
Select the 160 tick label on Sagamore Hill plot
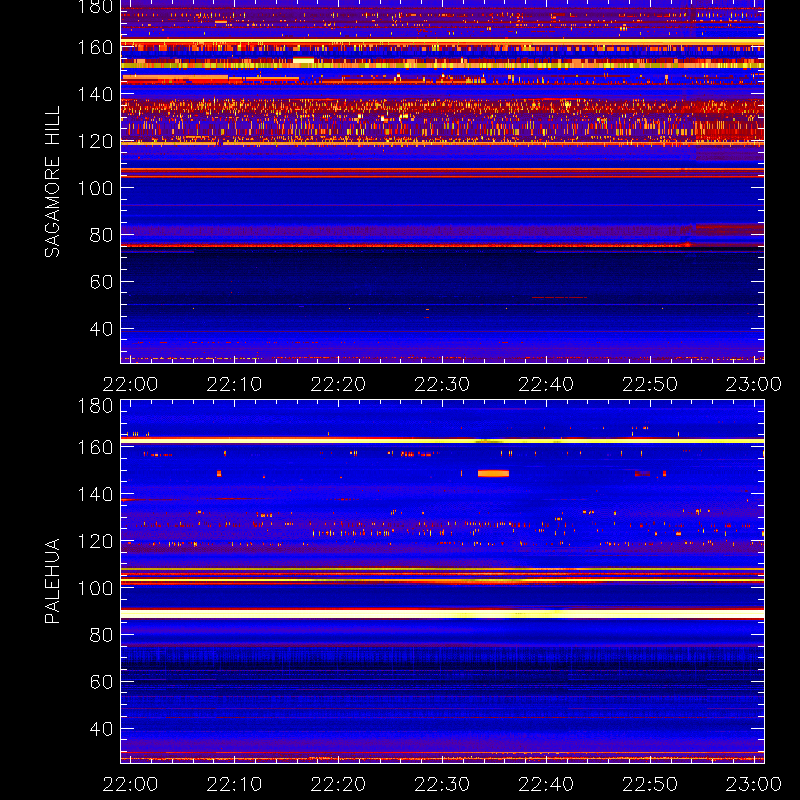tap(95, 47)
